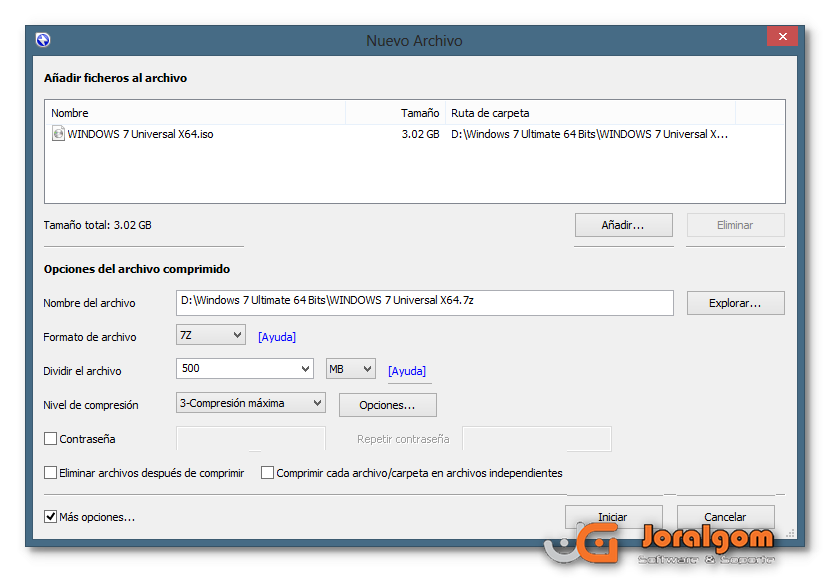Click the Ruta de carpeta column header

tap(590, 113)
